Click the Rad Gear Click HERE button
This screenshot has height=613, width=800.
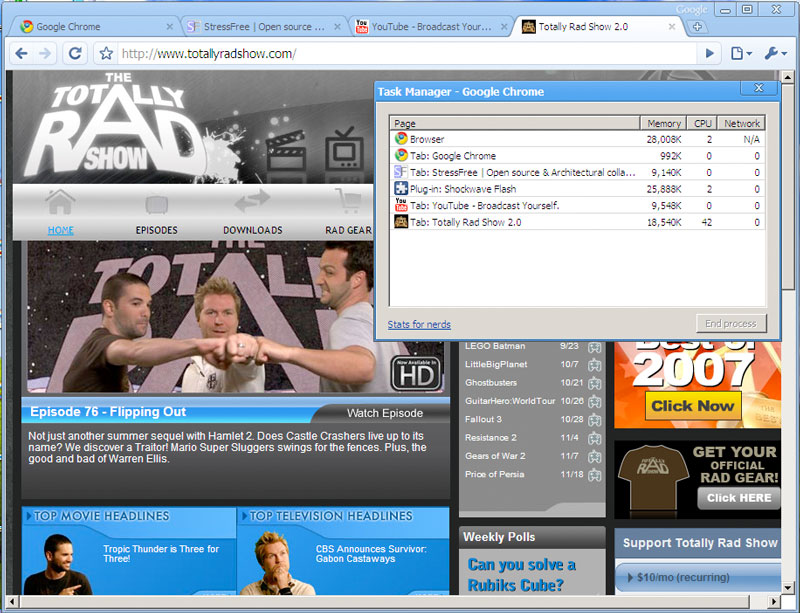pyautogui.click(x=739, y=498)
